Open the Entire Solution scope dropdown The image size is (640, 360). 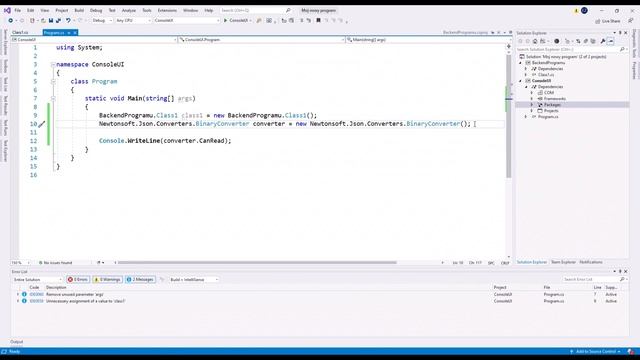coord(37,280)
